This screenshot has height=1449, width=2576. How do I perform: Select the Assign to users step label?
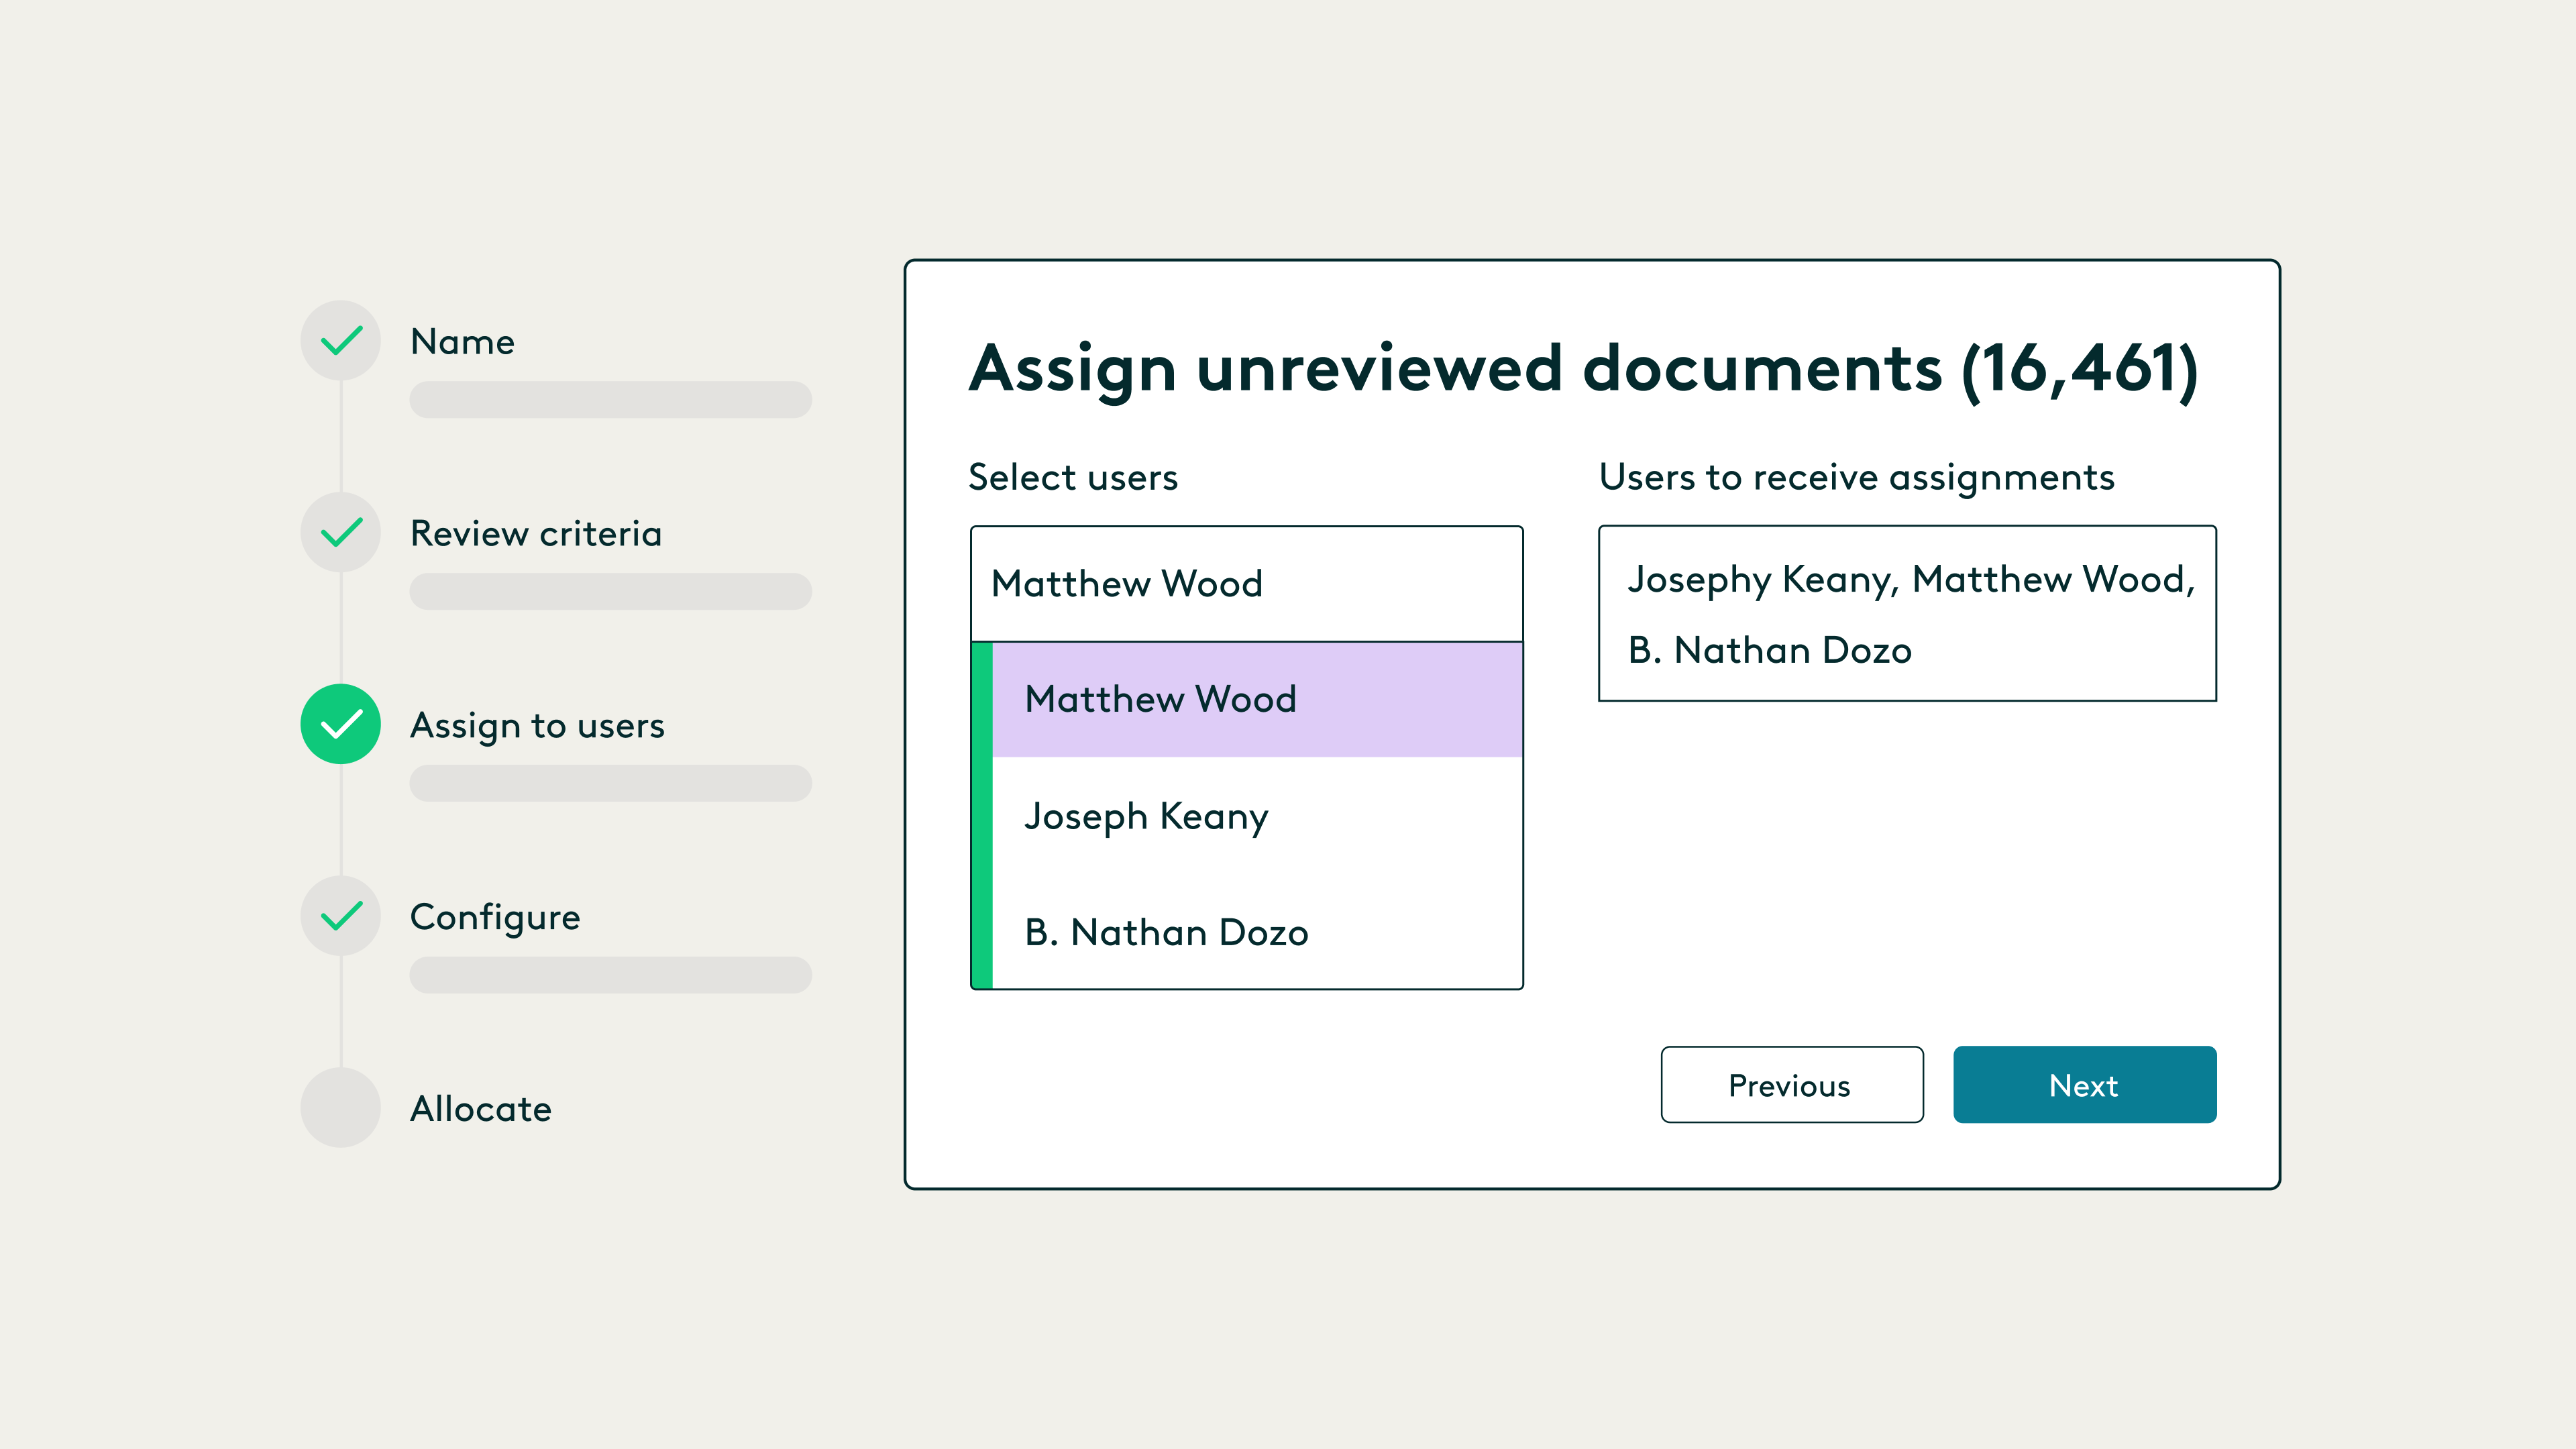tap(537, 726)
